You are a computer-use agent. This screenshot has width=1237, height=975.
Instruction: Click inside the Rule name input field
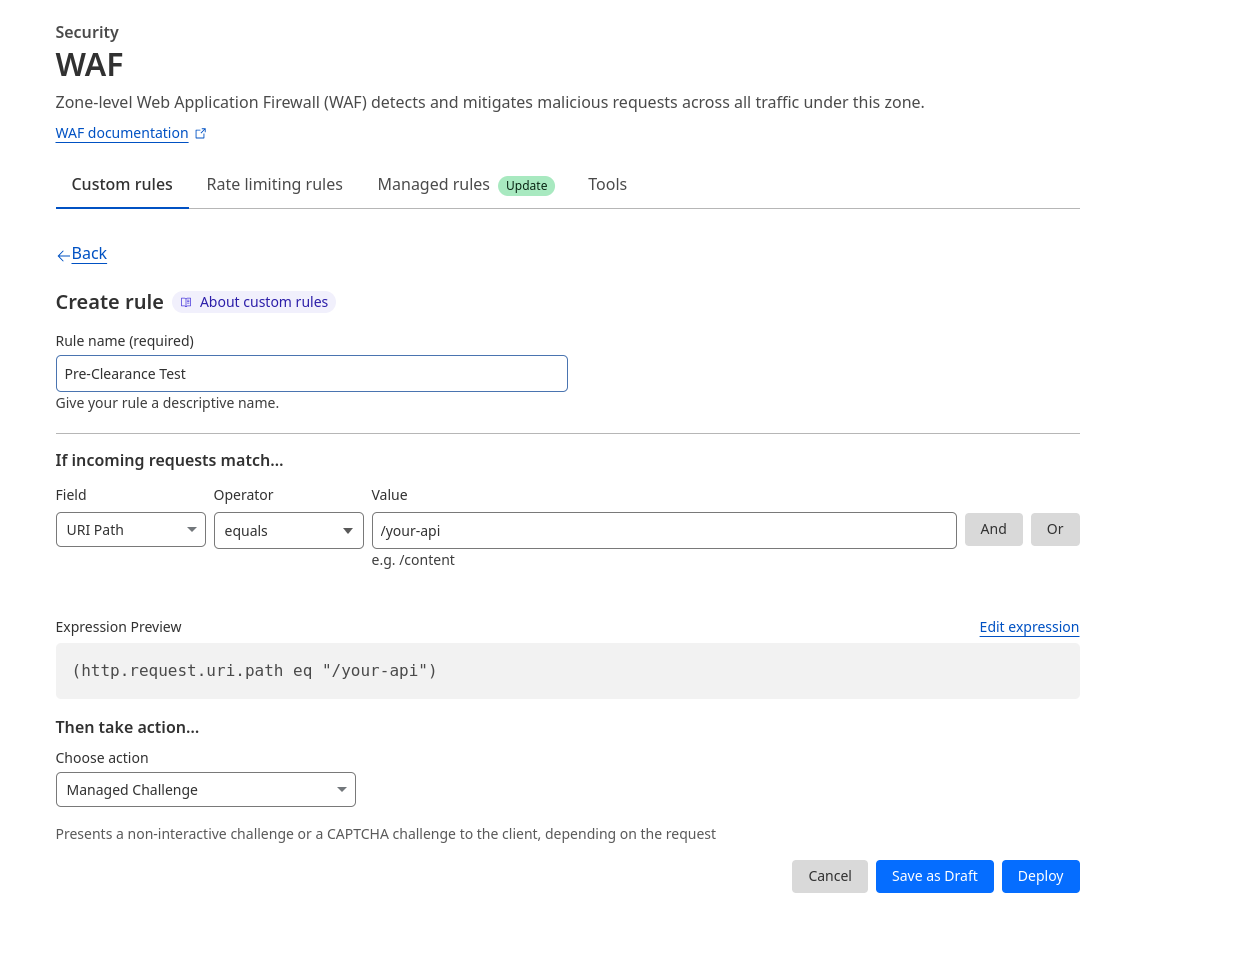[x=311, y=373]
